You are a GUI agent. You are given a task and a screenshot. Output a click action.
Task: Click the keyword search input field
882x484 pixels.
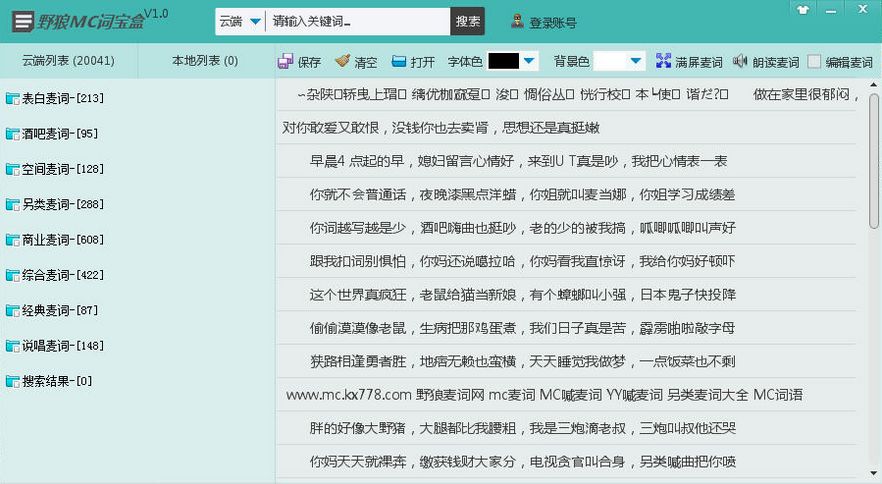pos(358,22)
